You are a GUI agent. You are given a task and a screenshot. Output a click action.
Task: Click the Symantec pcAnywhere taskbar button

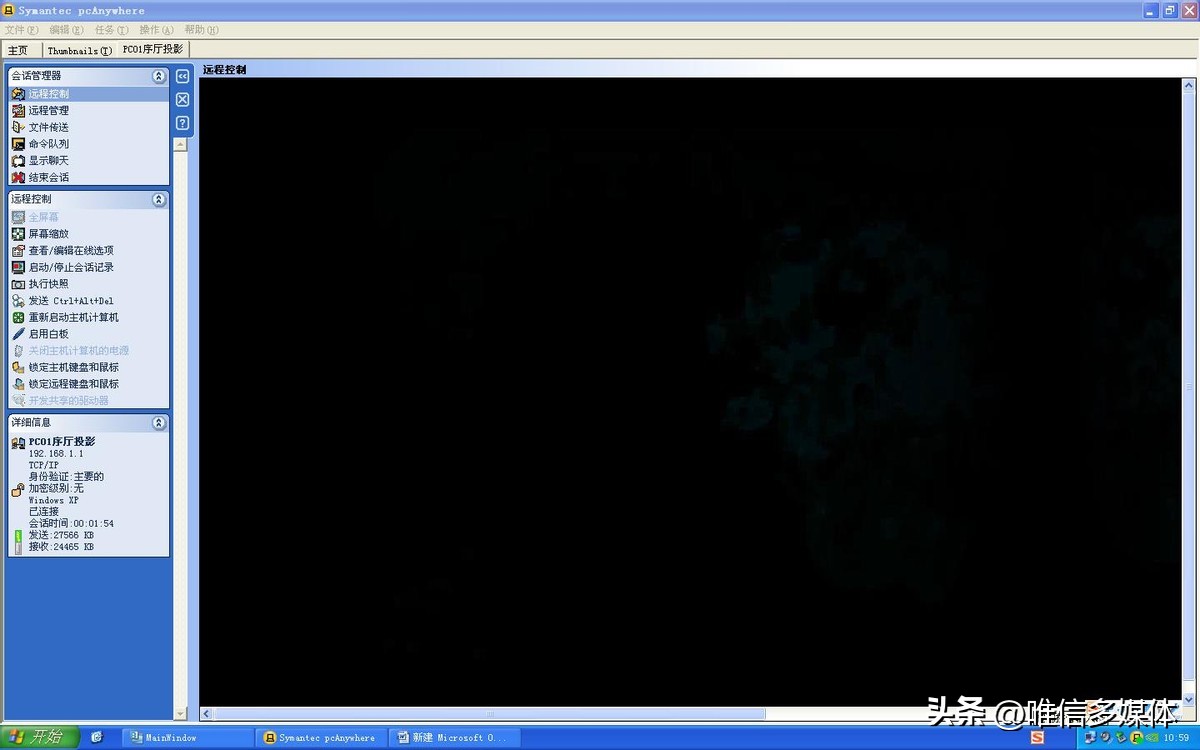click(321, 738)
